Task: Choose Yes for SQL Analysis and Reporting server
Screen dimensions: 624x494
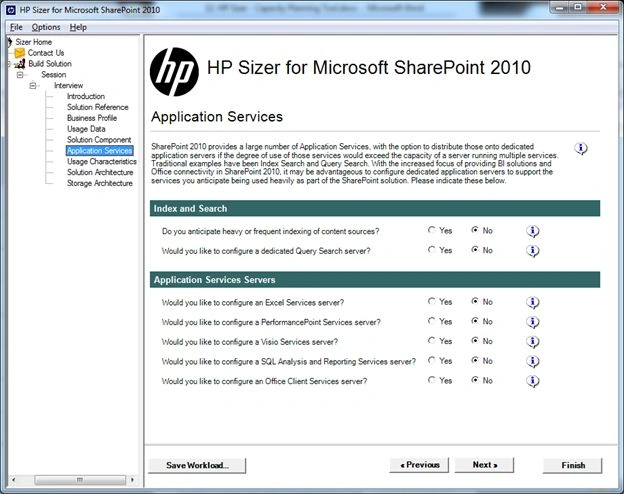Action: click(431, 360)
